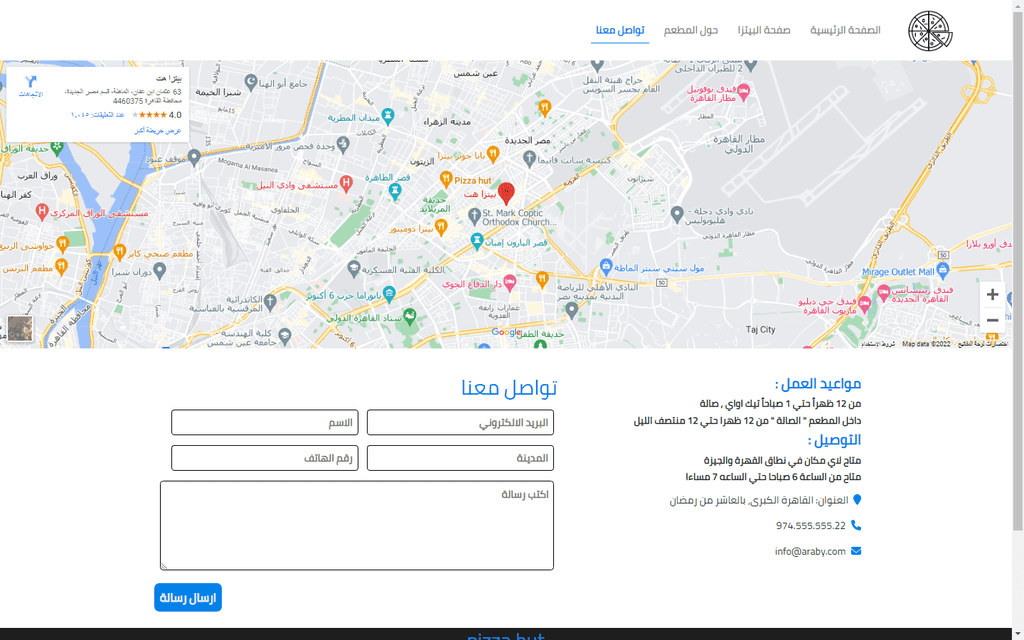
Task: Select the جامع أبو الهنا marker
Action: (251, 82)
